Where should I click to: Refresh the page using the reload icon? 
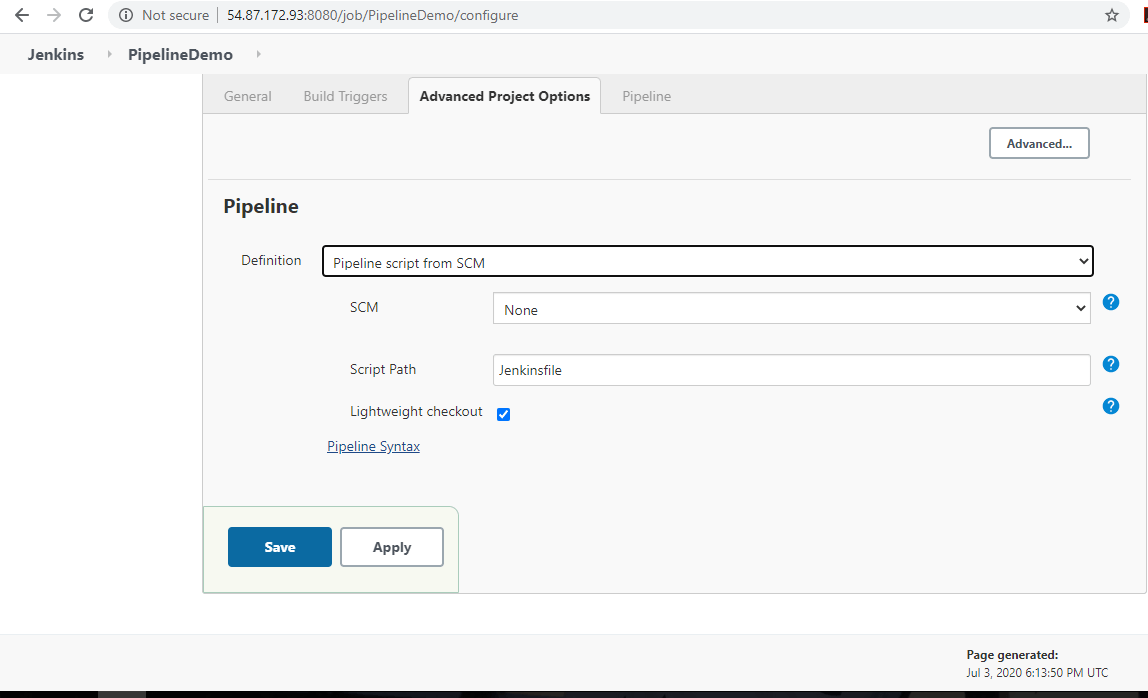click(x=86, y=15)
